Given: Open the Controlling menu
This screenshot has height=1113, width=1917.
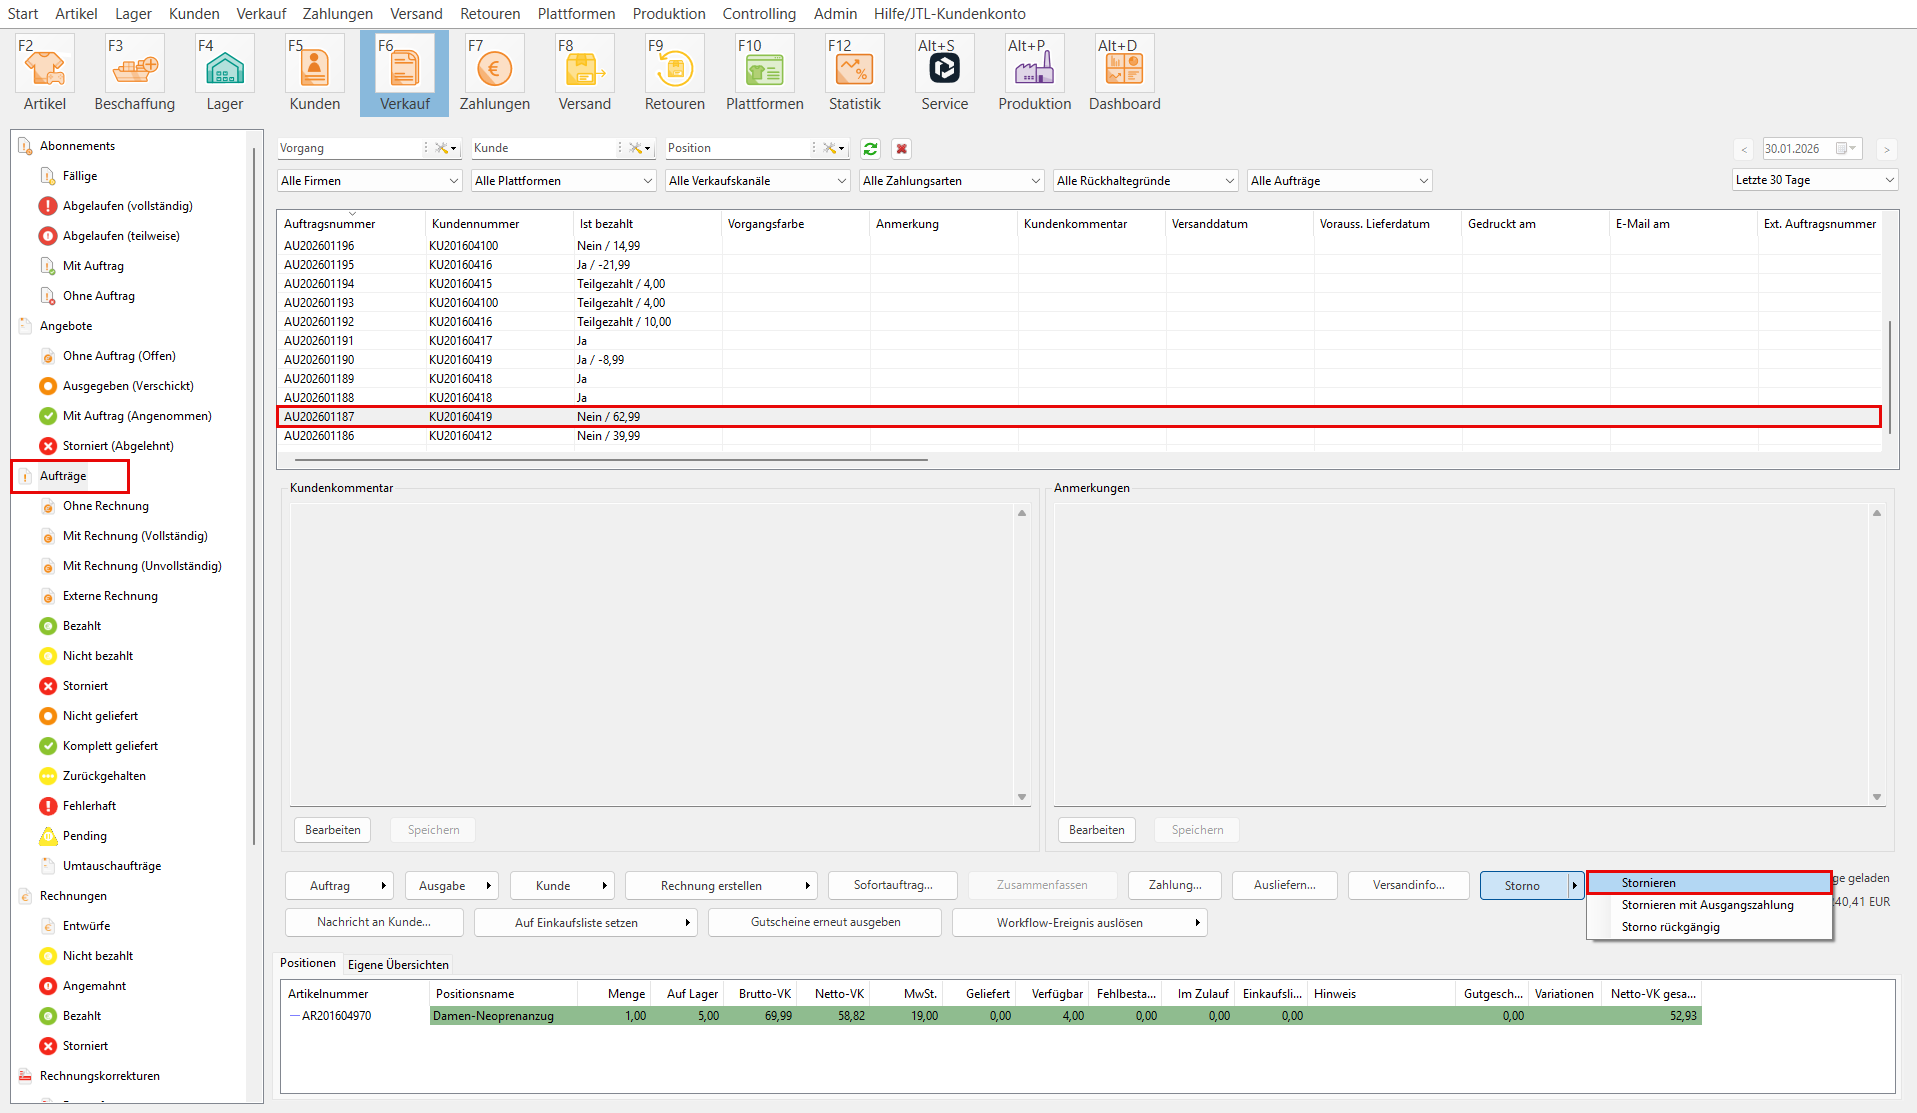Looking at the screenshot, I should point(759,14).
